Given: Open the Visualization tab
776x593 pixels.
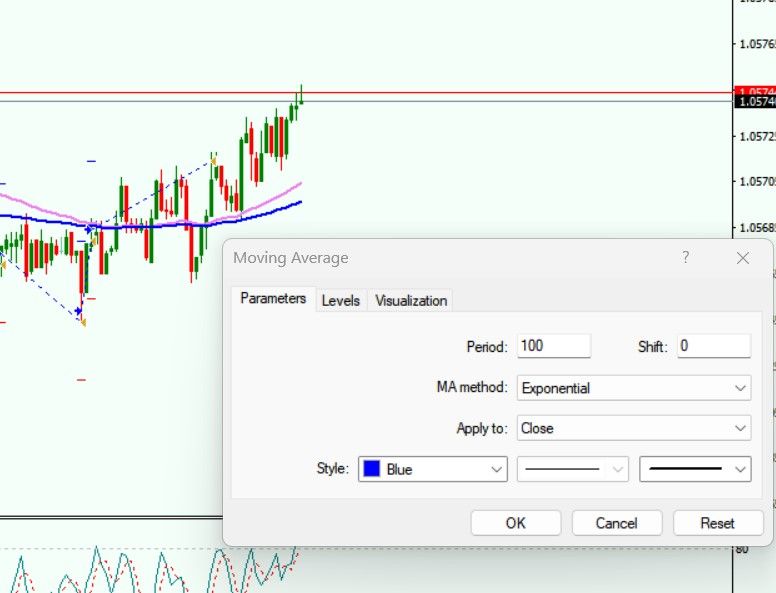Looking at the screenshot, I should [x=411, y=300].
